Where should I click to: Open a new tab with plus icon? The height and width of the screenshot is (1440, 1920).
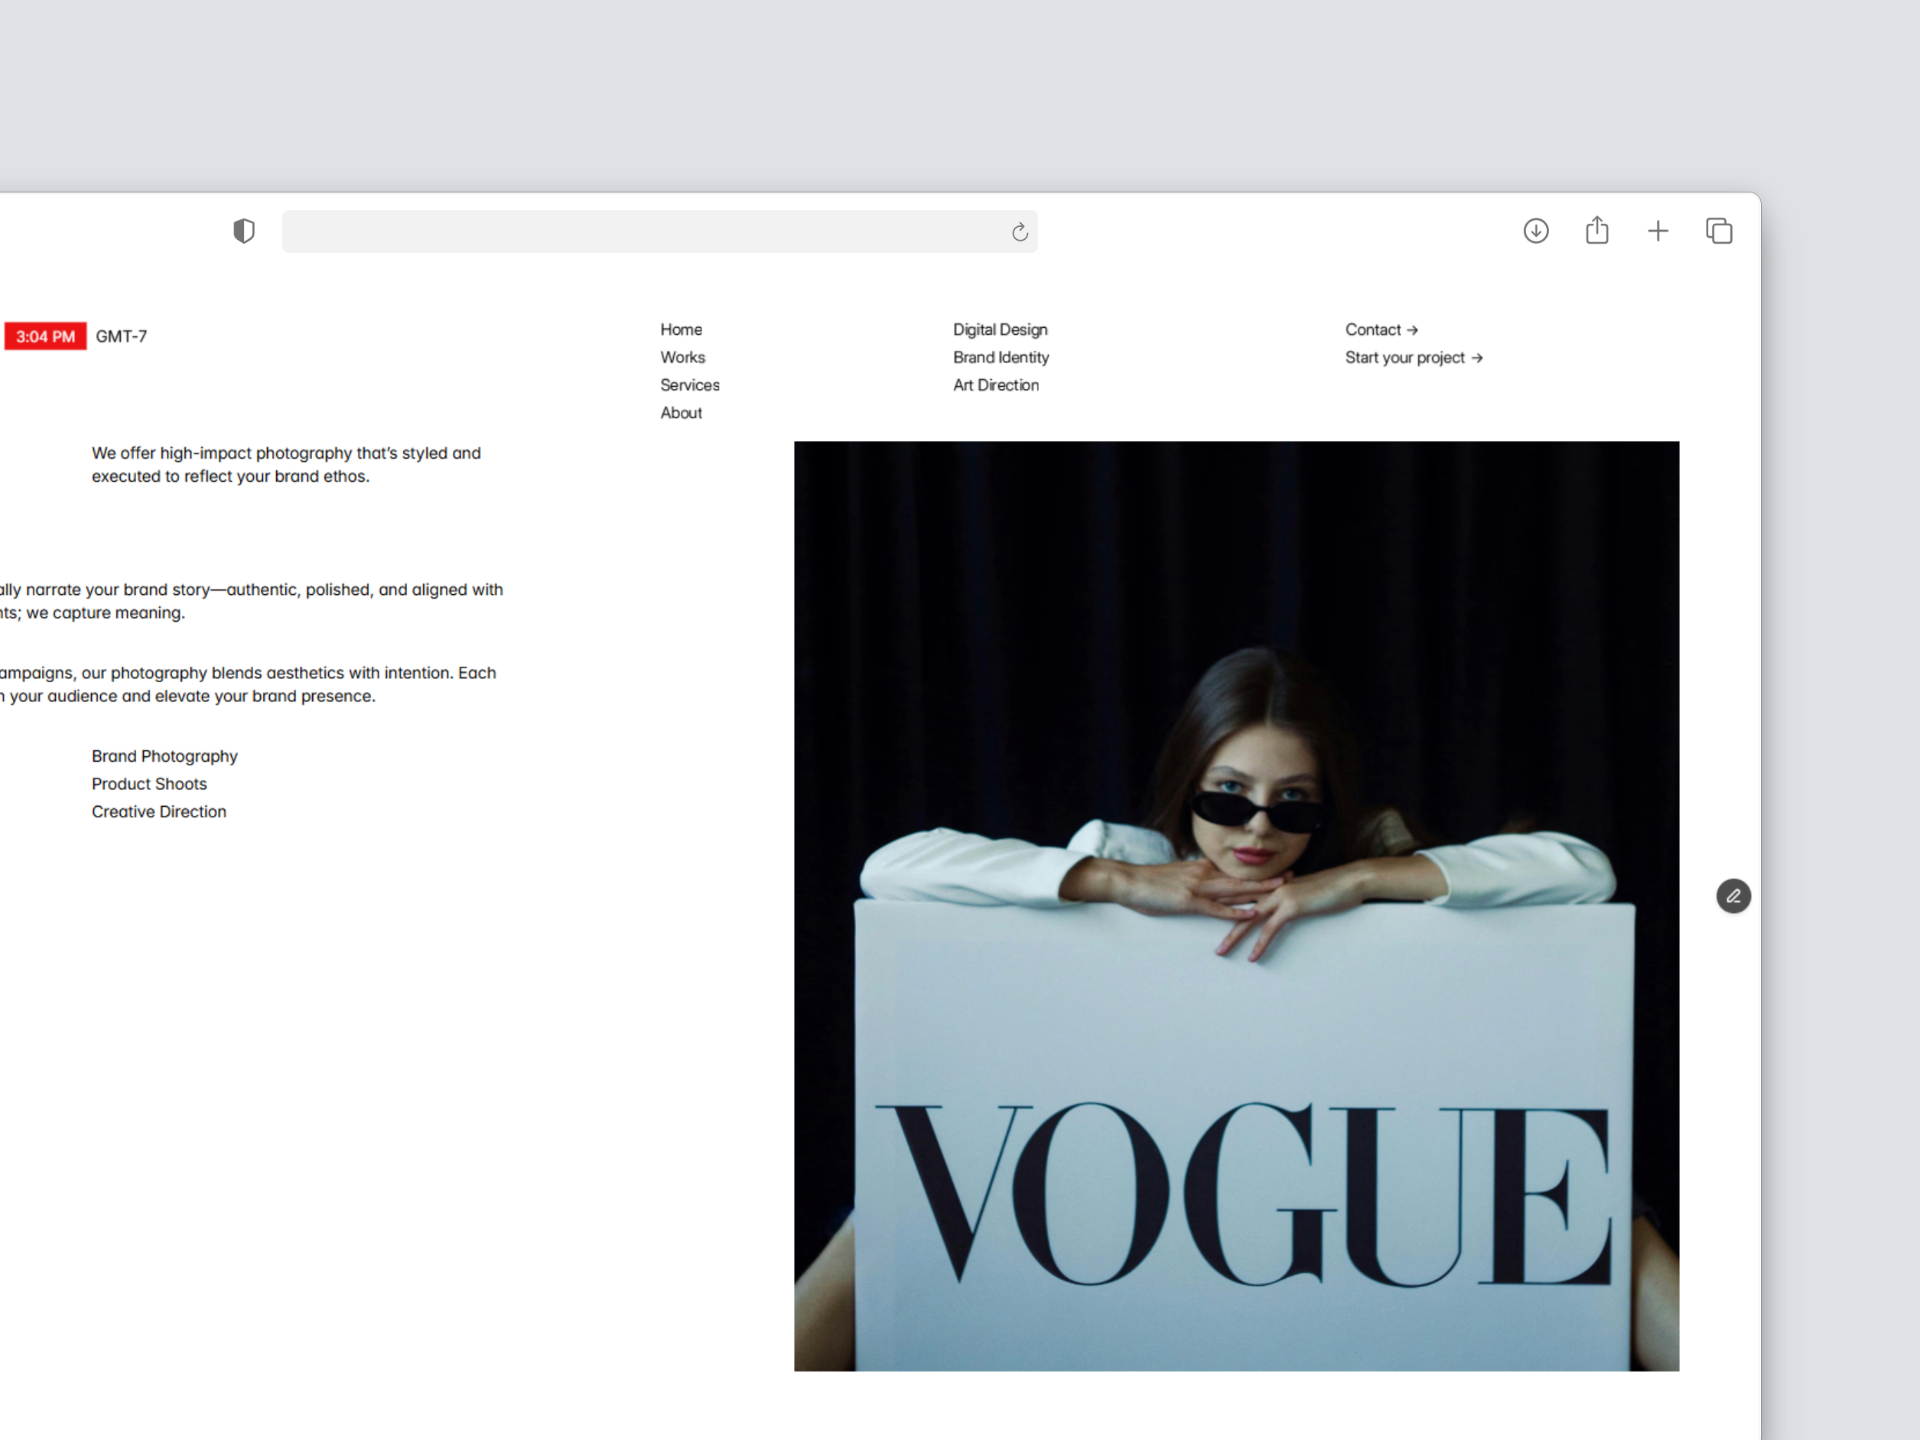pyautogui.click(x=1658, y=231)
